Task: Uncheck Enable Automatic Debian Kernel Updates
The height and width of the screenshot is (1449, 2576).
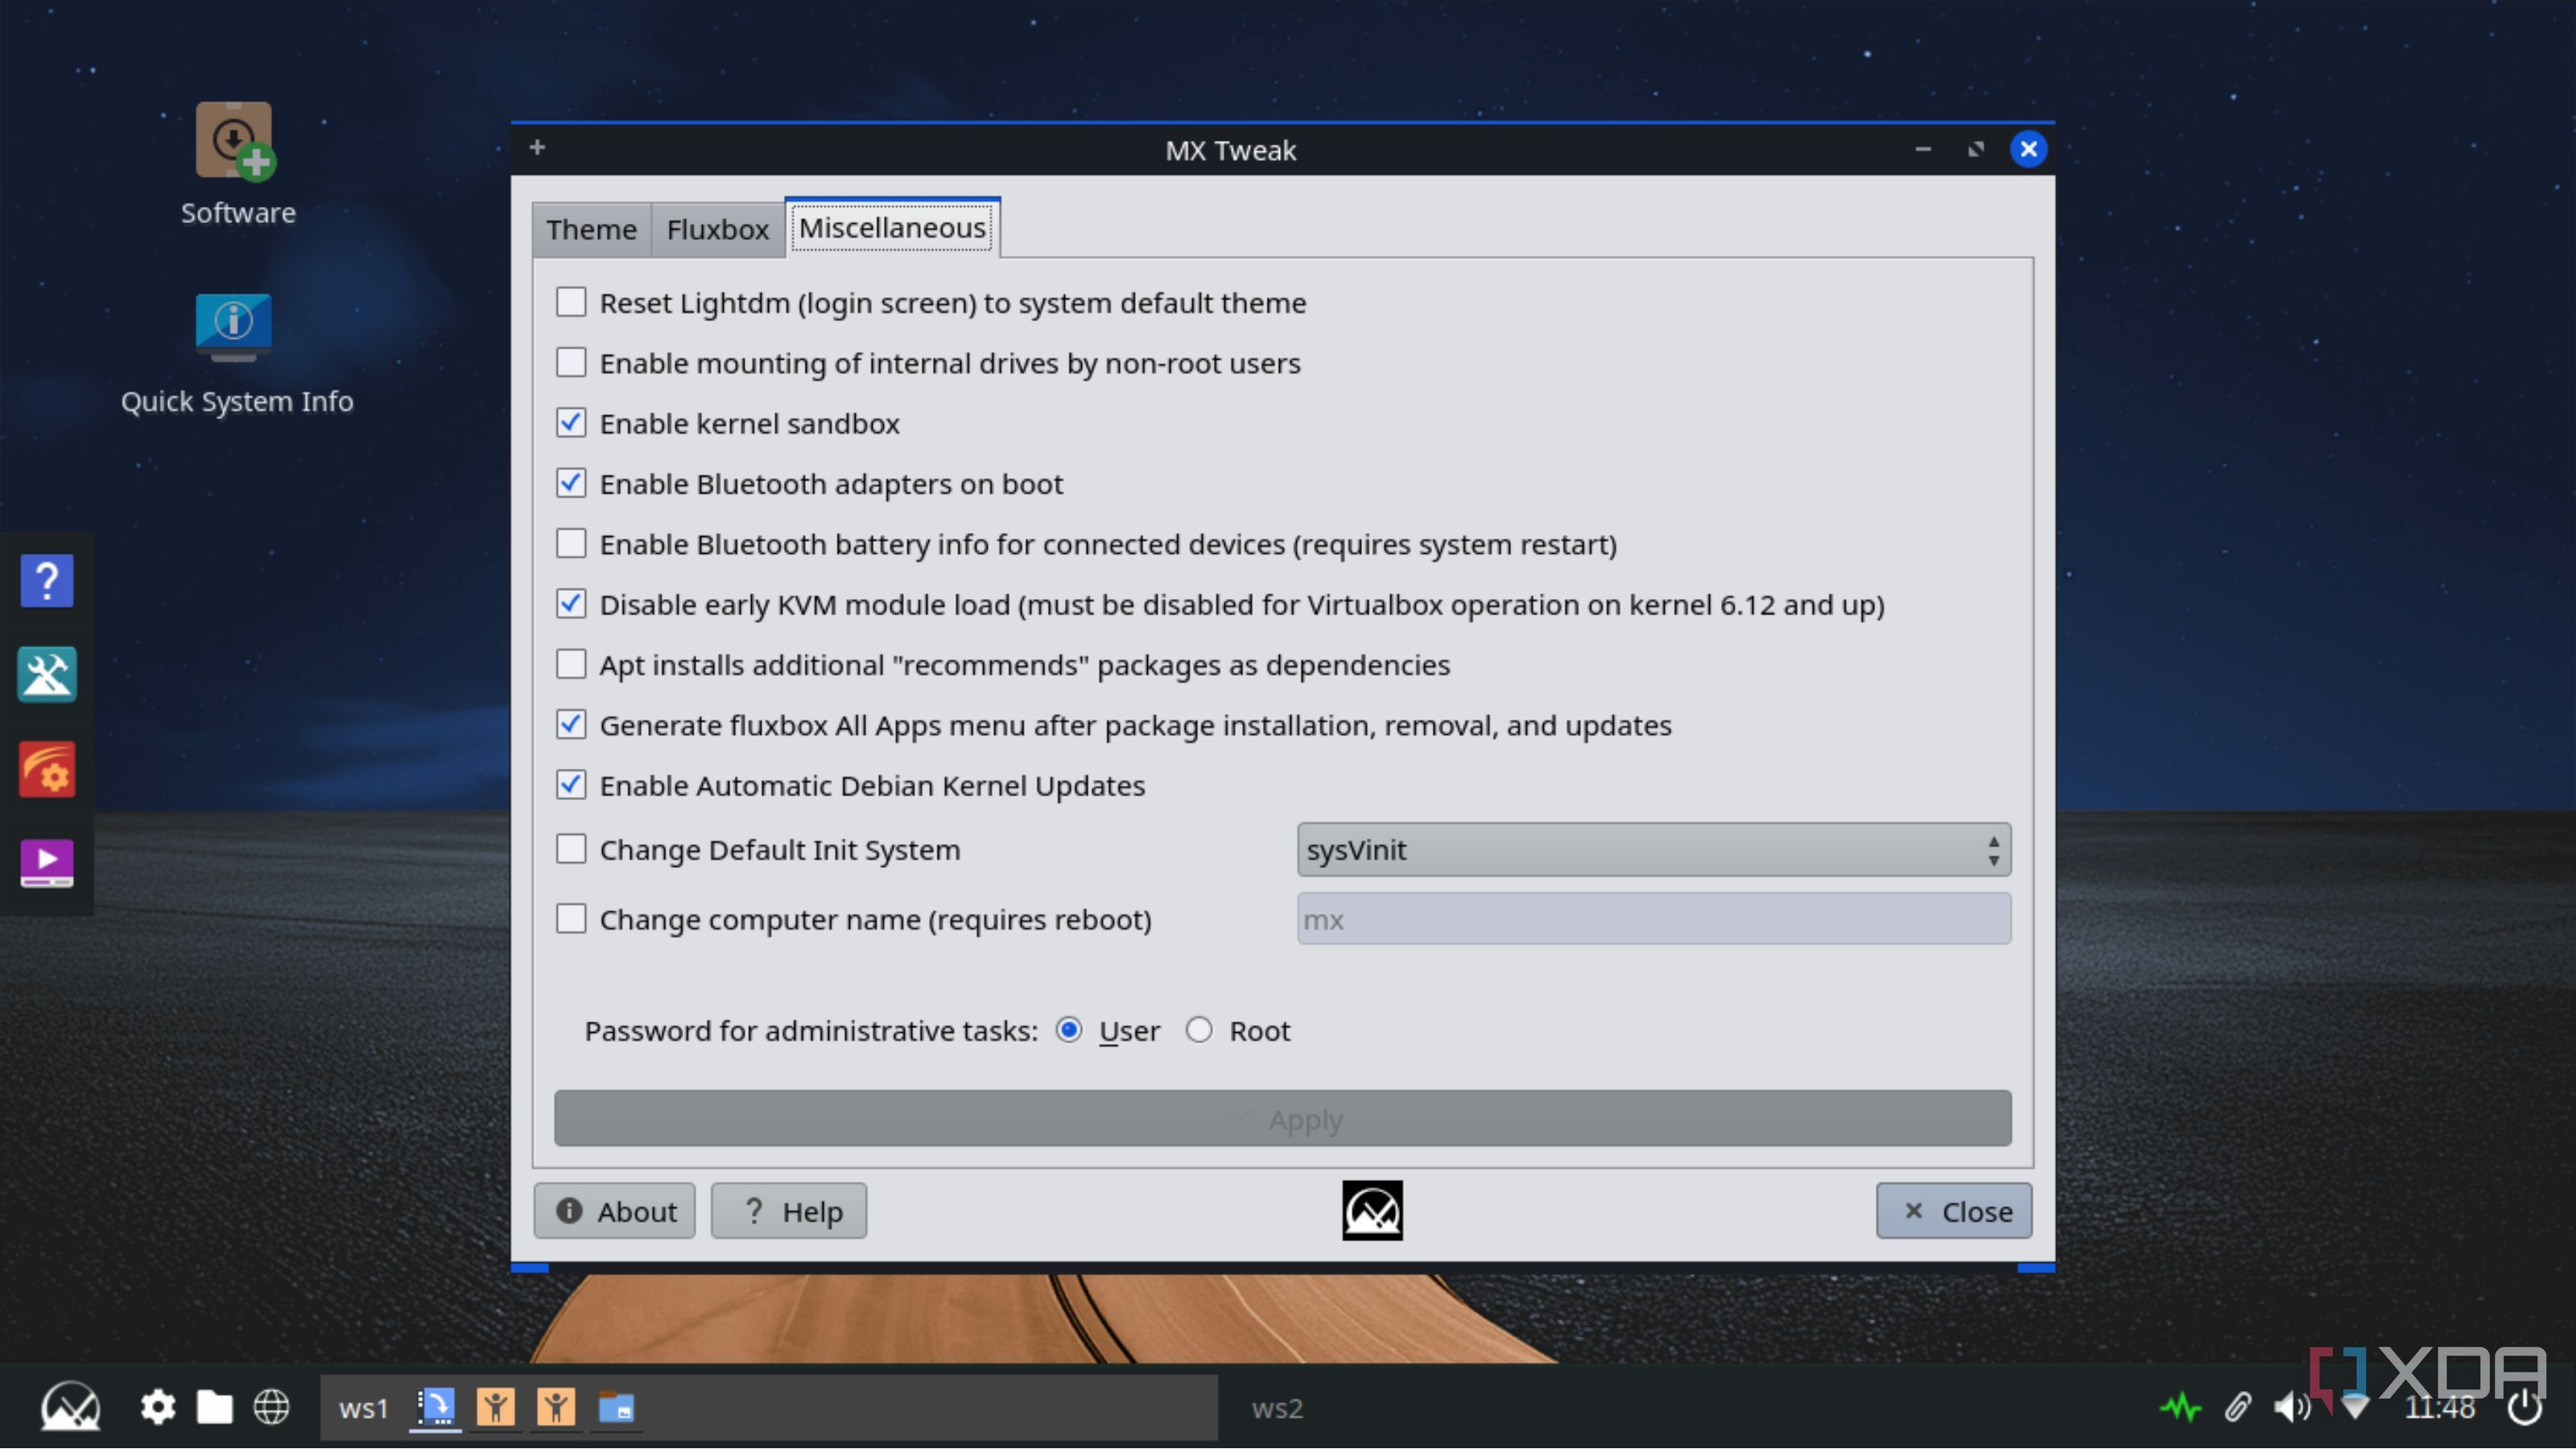Action: (x=571, y=785)
